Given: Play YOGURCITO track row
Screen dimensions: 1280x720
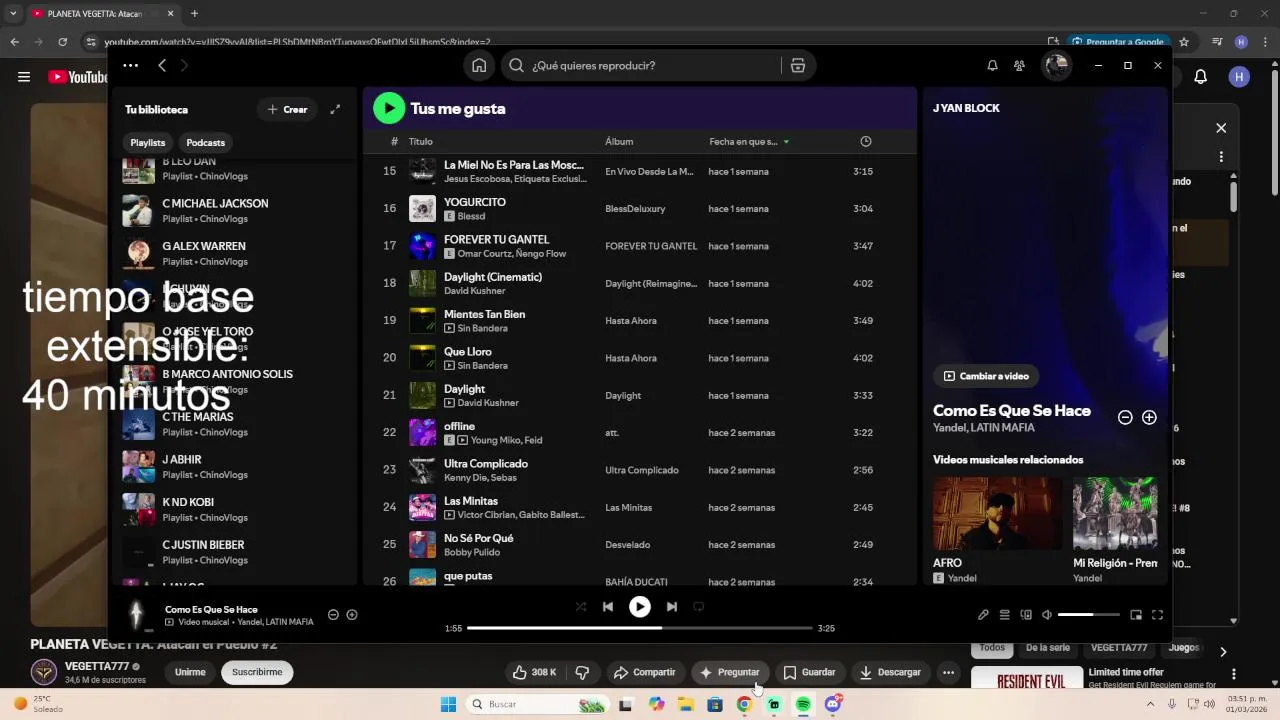Looking at the screenshot, I should pos(640,209).
